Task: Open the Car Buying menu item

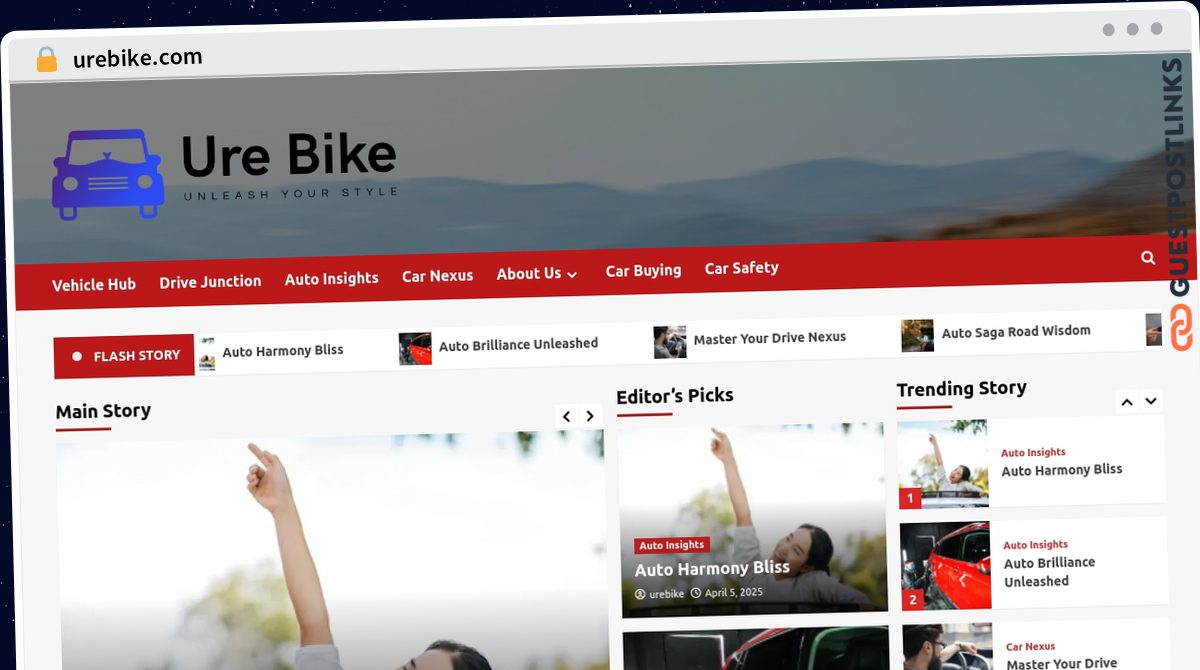Action: (x=643, y=270)
